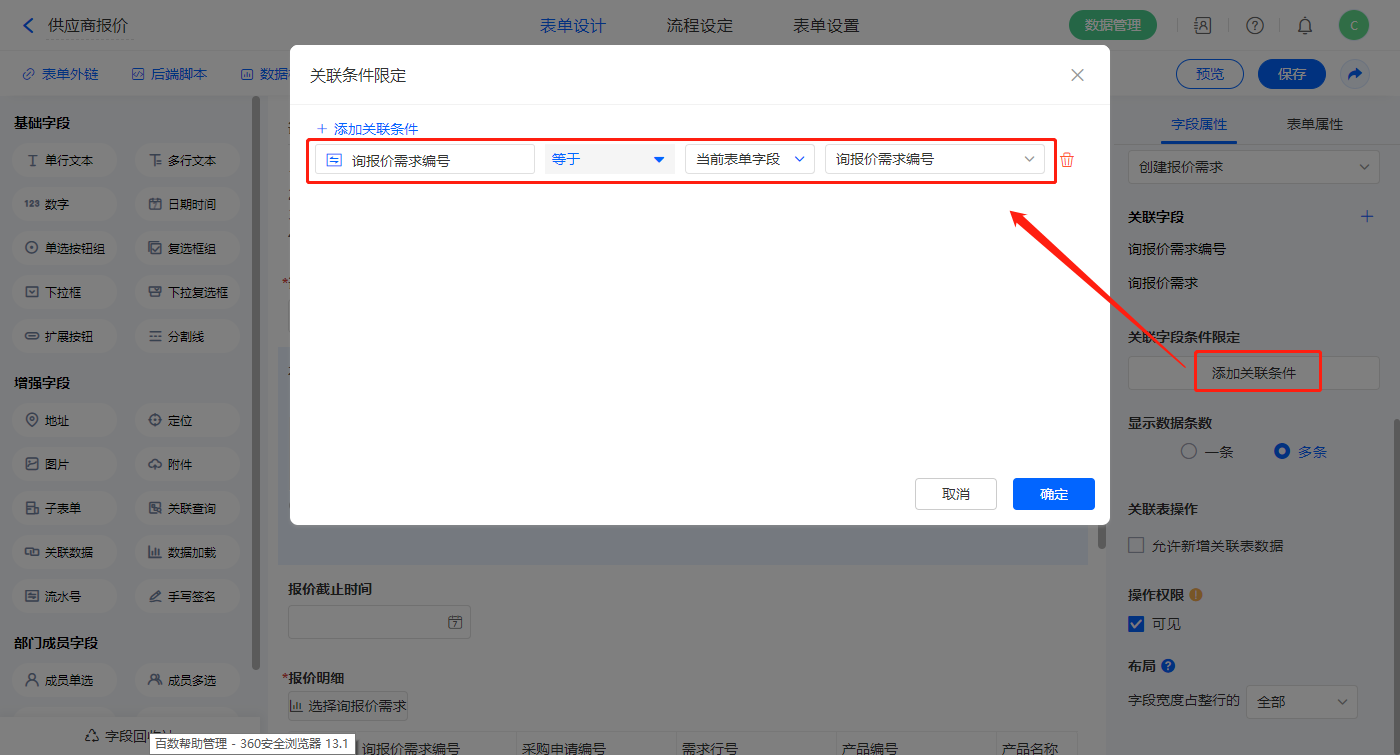Enable 允许新增关联表数据 checkbox

[1136, 545]
